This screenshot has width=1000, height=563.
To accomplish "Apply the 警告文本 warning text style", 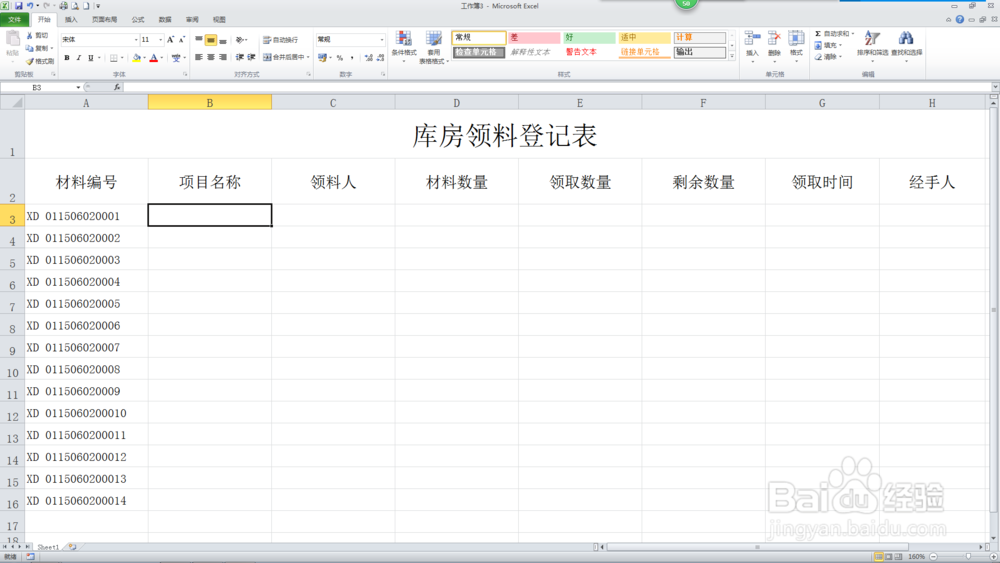I will 589,52.
